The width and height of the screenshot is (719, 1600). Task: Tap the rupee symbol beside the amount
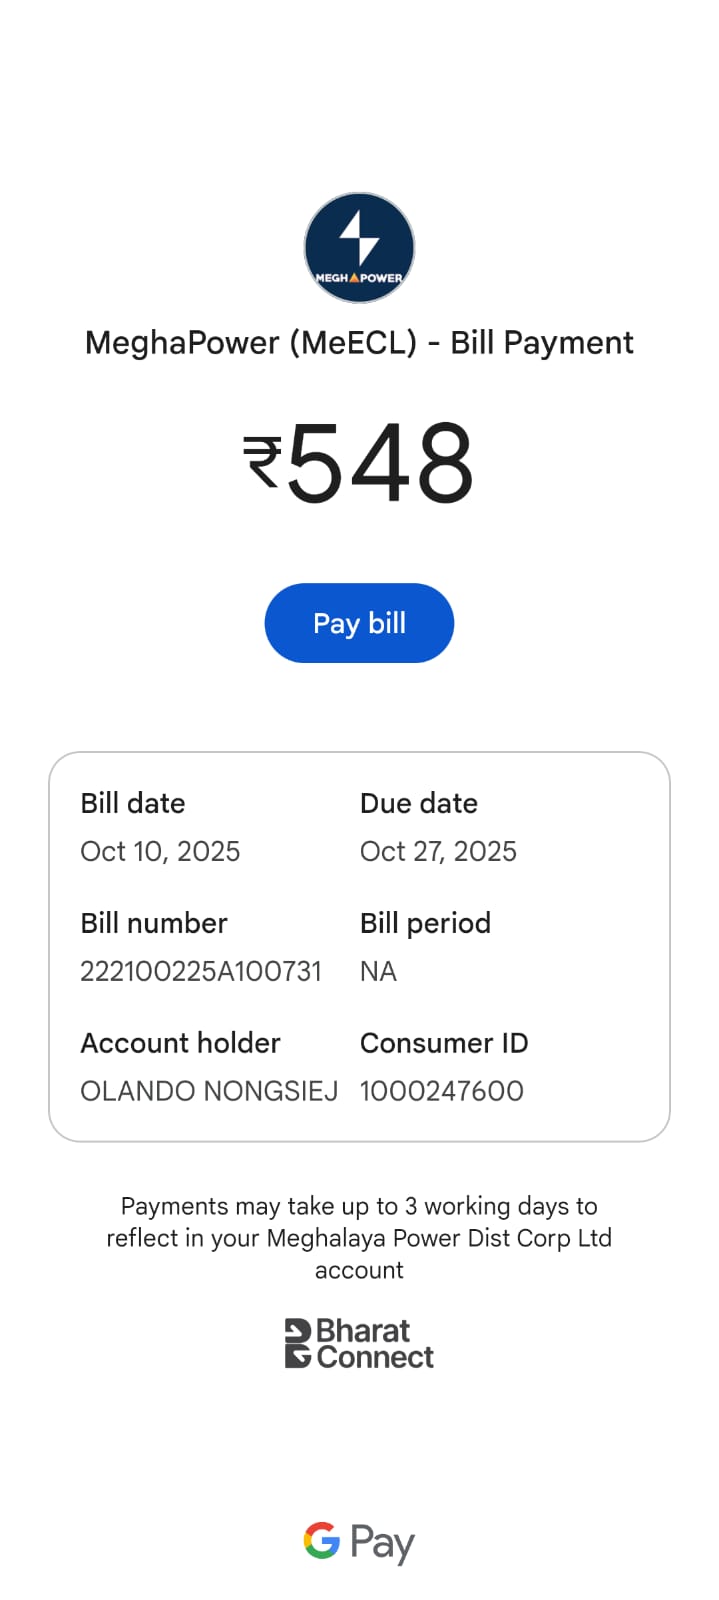point(263,462)
